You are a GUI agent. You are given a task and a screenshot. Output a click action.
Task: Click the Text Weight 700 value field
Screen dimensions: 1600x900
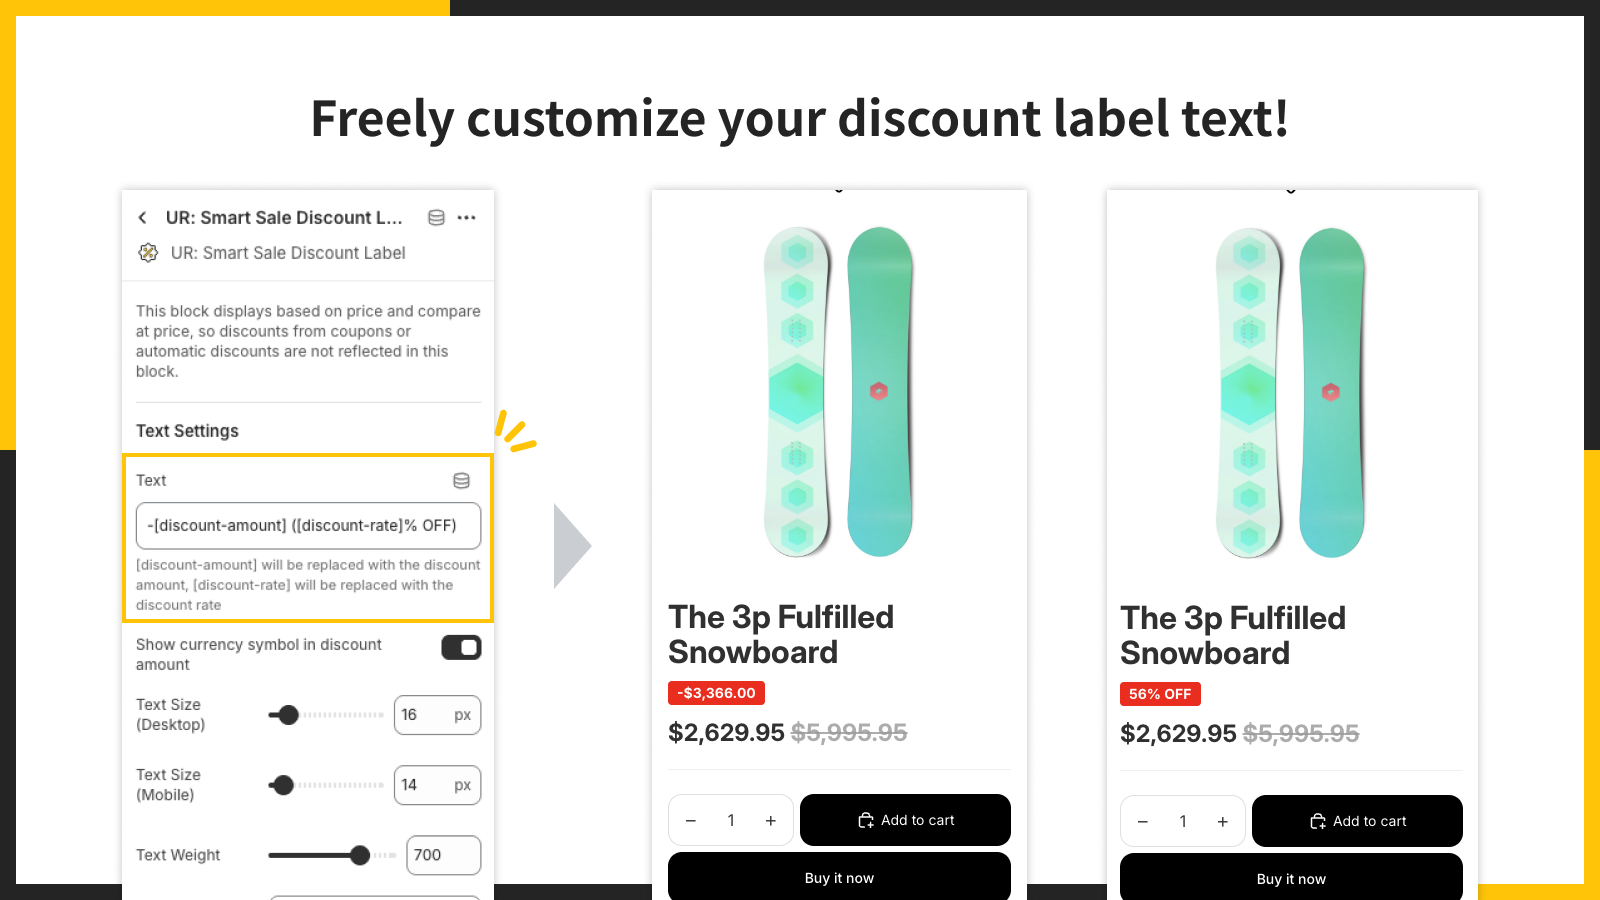click(x=443, y=855)
